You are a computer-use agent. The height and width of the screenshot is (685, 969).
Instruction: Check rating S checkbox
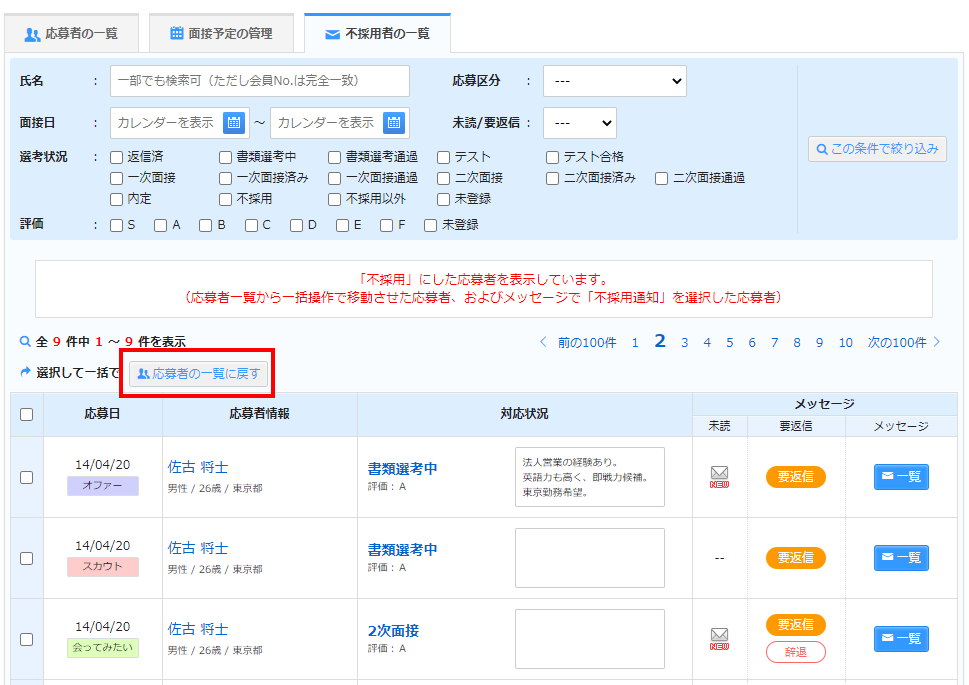(x=116, y=226)
